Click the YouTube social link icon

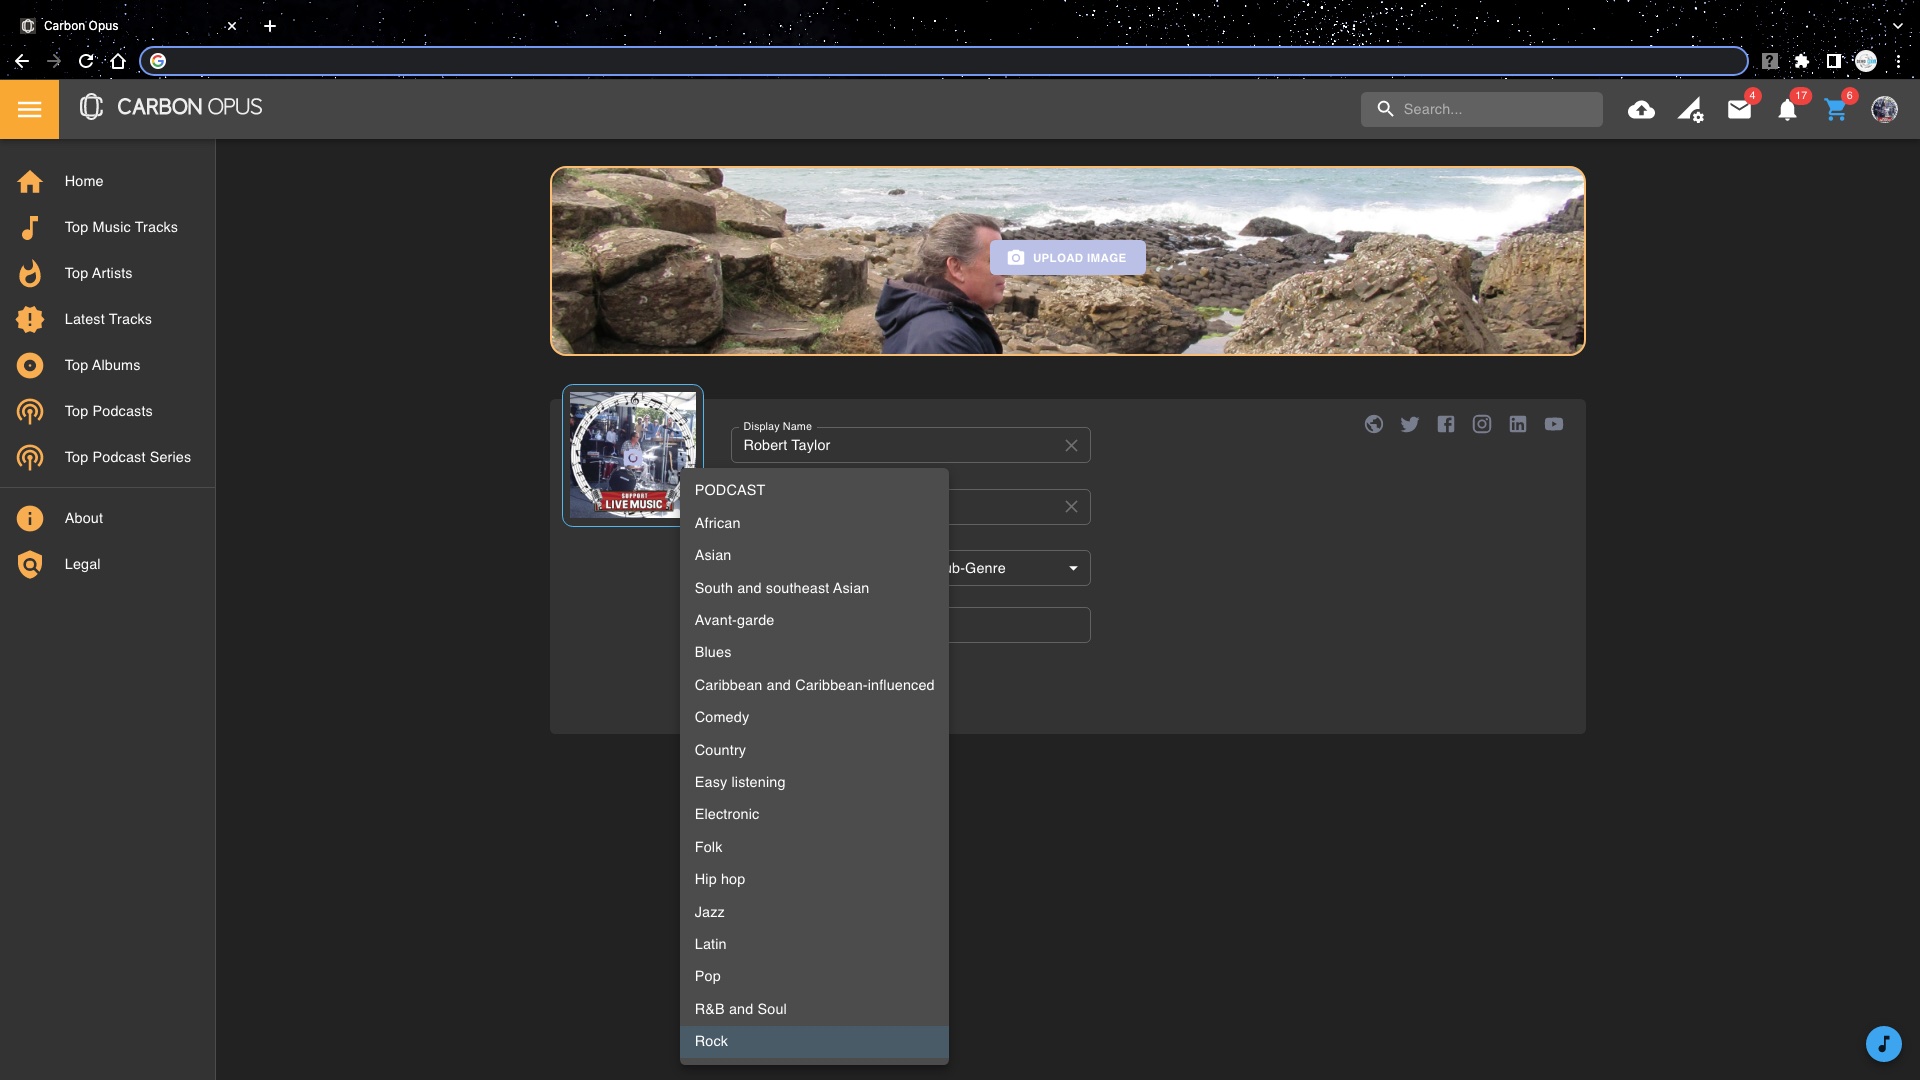[x=1553, y=424]
